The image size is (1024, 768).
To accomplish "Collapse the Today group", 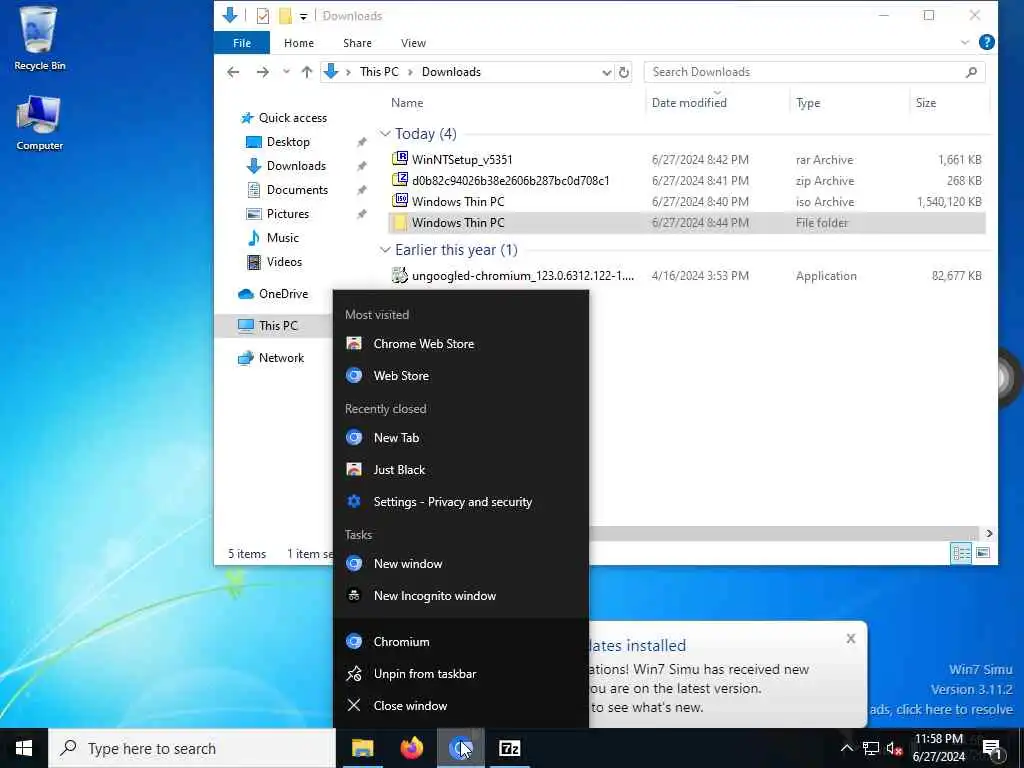I will [x=385, y=134].
